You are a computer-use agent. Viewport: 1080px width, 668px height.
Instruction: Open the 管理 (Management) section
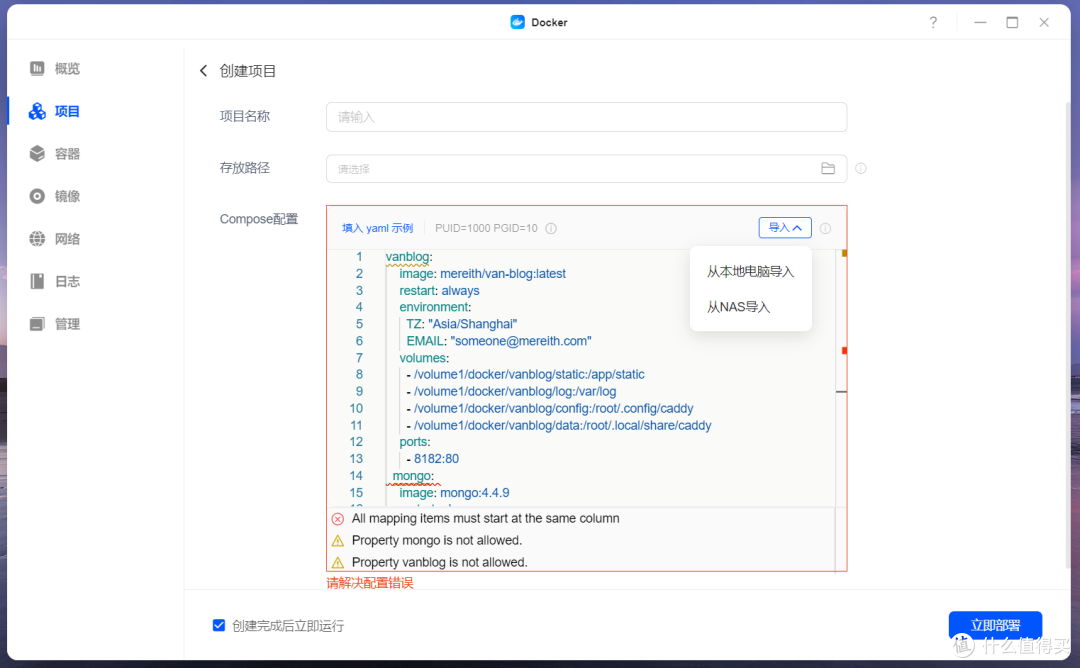click(x=55, y=323)
